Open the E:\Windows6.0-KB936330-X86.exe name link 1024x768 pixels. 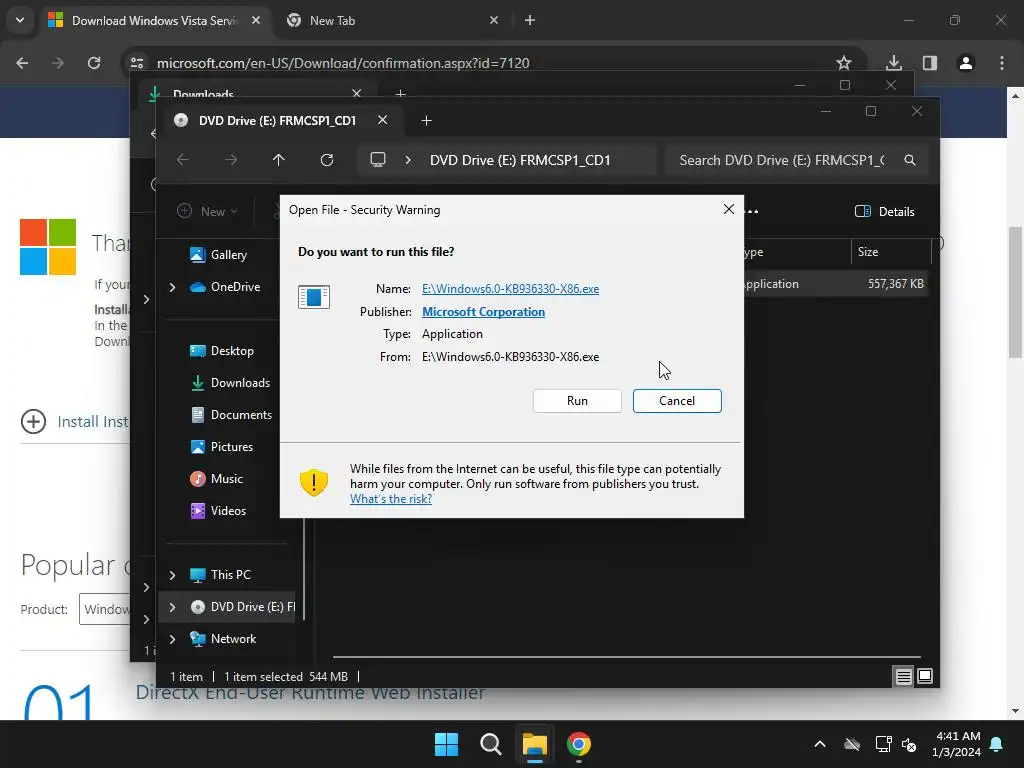coord(510,289)
